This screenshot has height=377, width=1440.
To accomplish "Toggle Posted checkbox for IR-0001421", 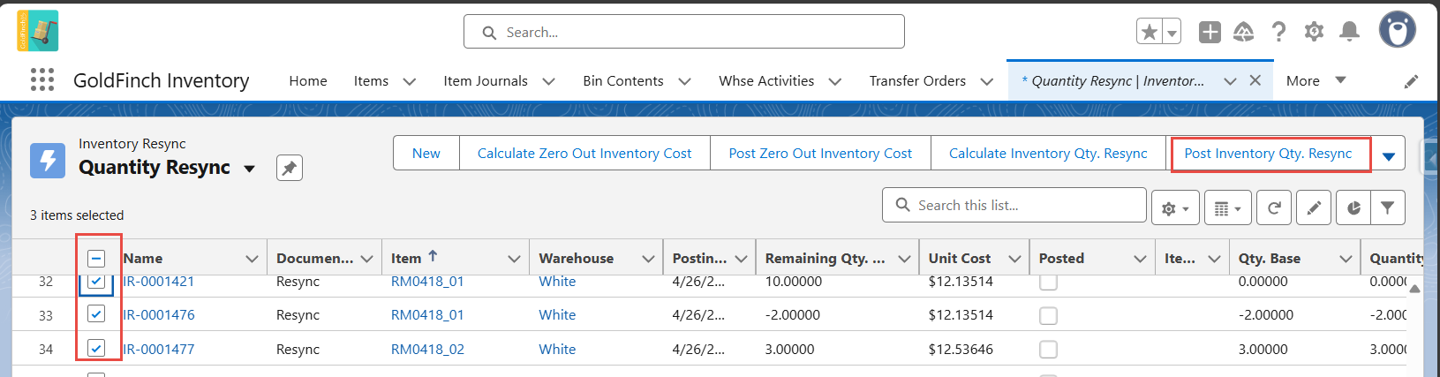I will 1048,283.
